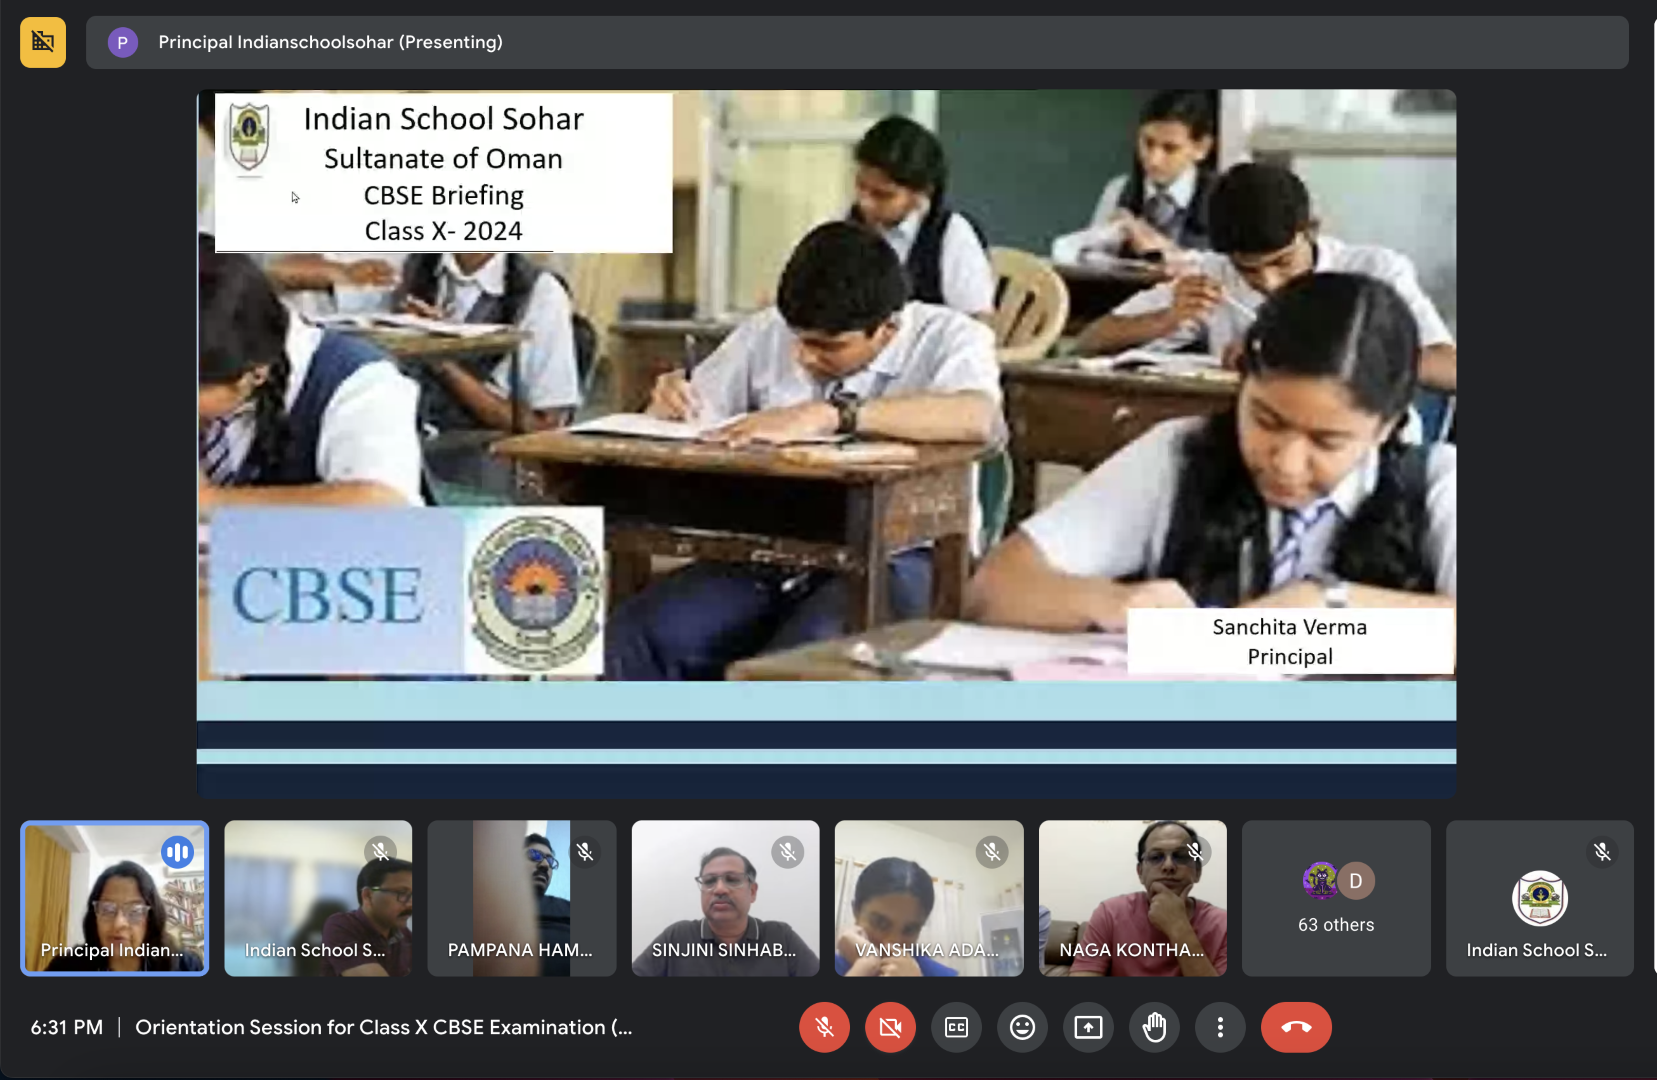Open the Principal Indian... participant tile
This screenshot has width=1657, height=1080.
click(115, 898)
